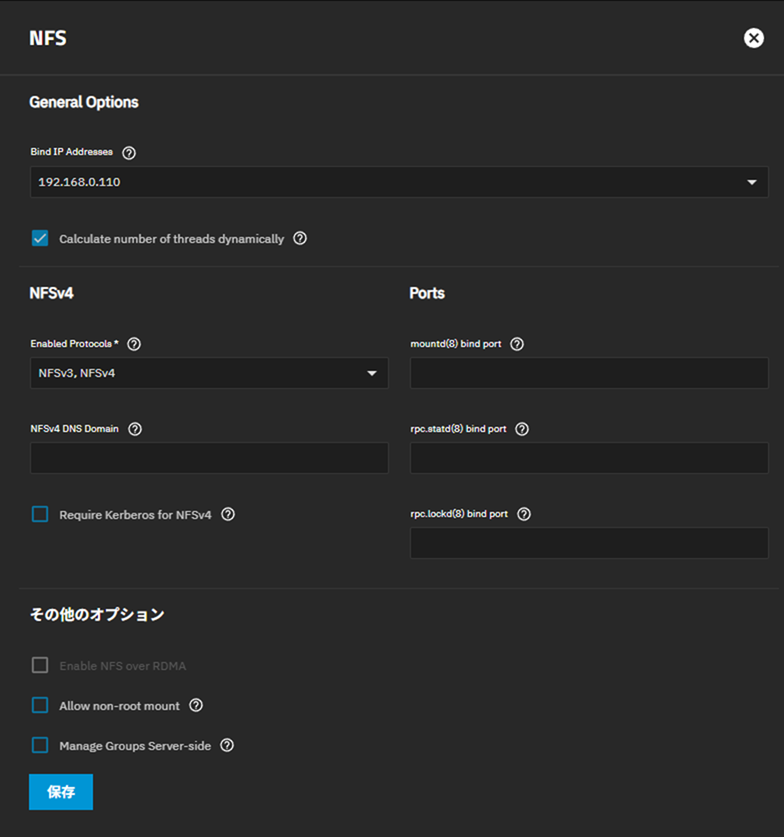
Task: Expand the Bind IP Addresses dropdown
Action: (x=399, y=182)
